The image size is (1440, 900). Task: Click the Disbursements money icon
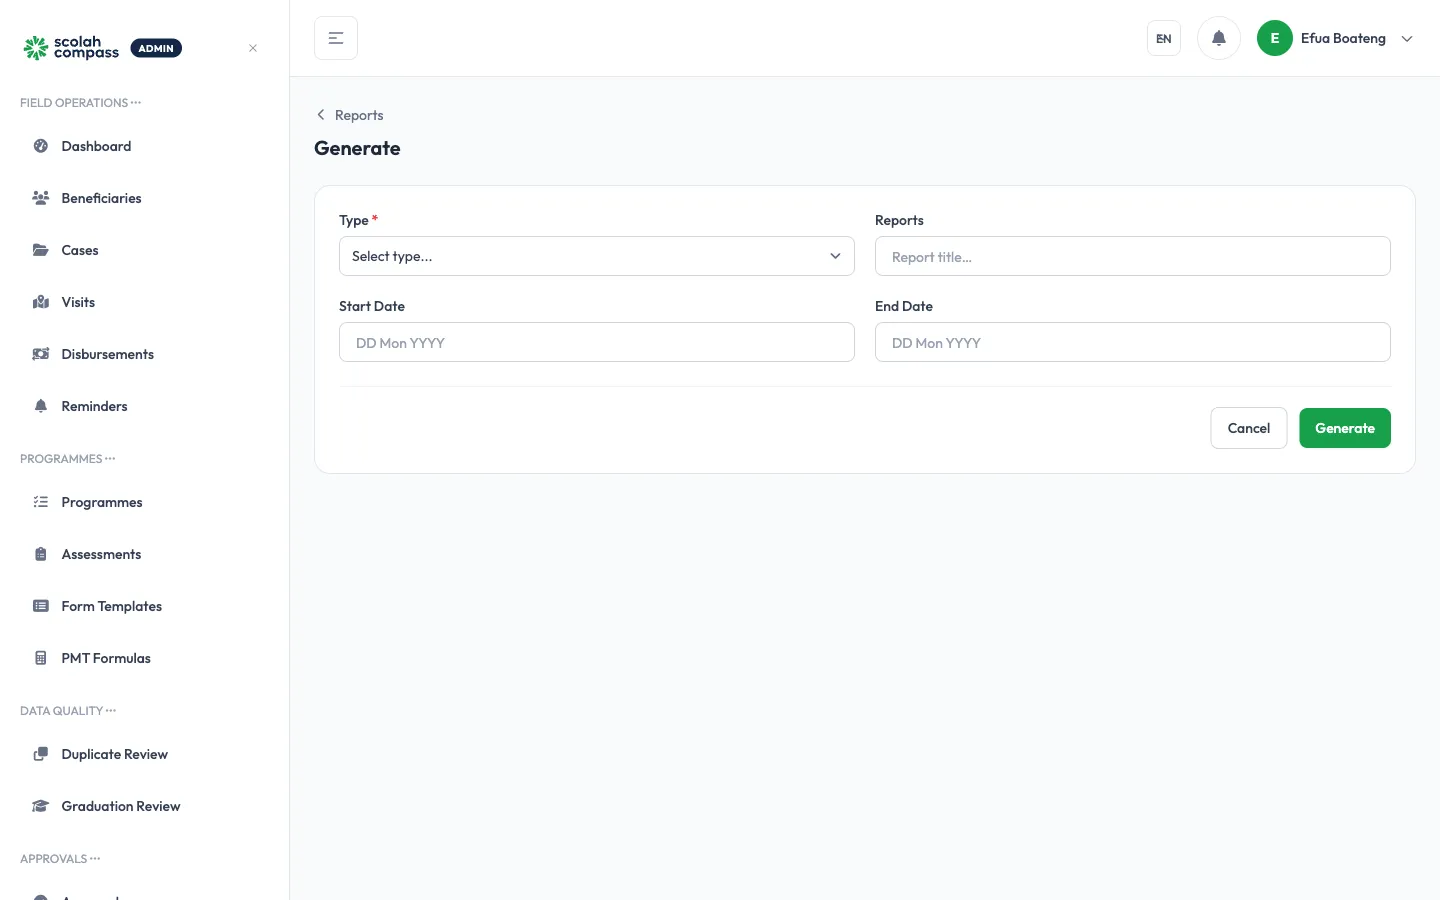[x=41, y=354]
